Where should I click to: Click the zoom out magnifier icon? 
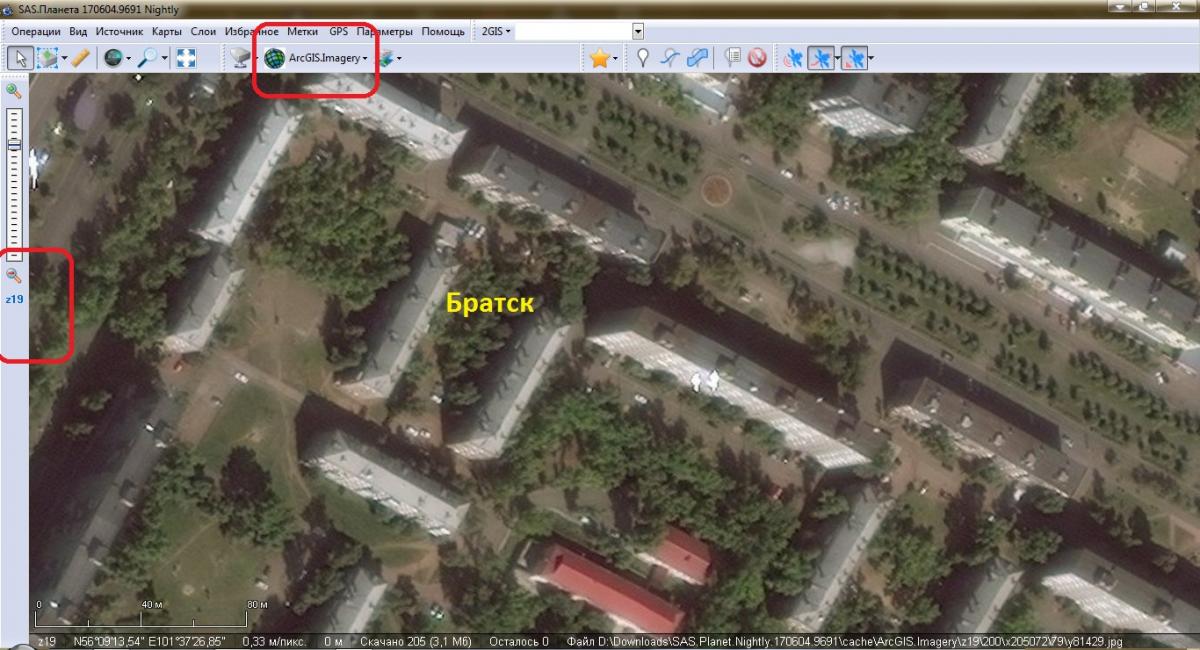[14, 276]
